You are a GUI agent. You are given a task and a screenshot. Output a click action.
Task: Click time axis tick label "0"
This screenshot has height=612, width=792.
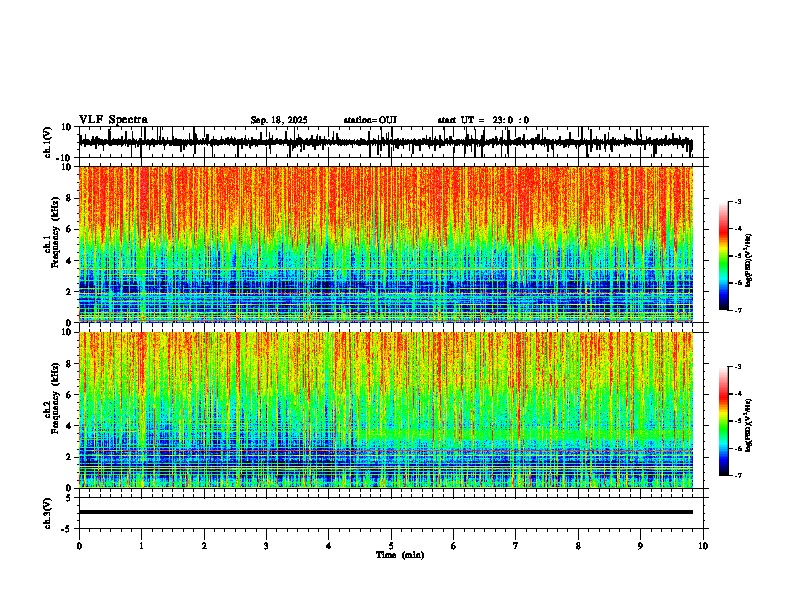pyautogui.click(x=79, y=546)
